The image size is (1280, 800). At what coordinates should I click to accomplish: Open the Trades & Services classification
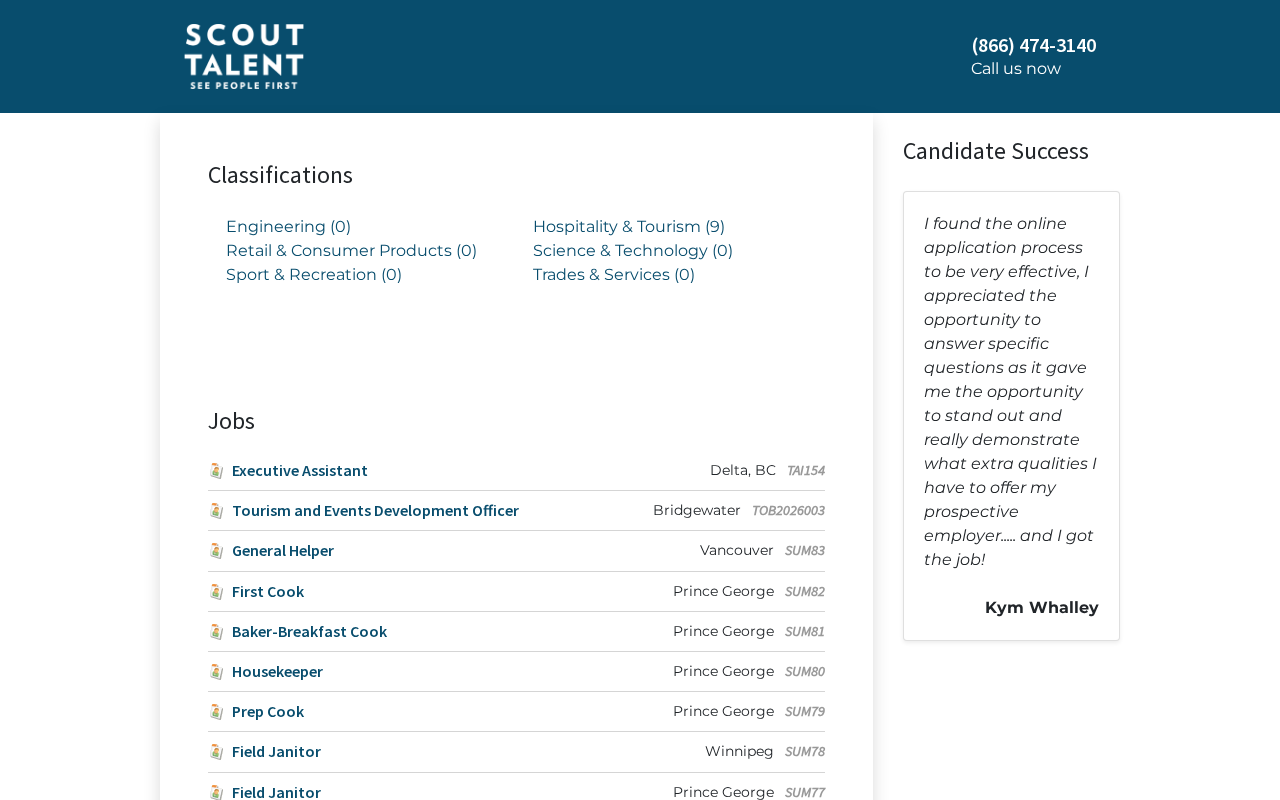coord(614,275)
